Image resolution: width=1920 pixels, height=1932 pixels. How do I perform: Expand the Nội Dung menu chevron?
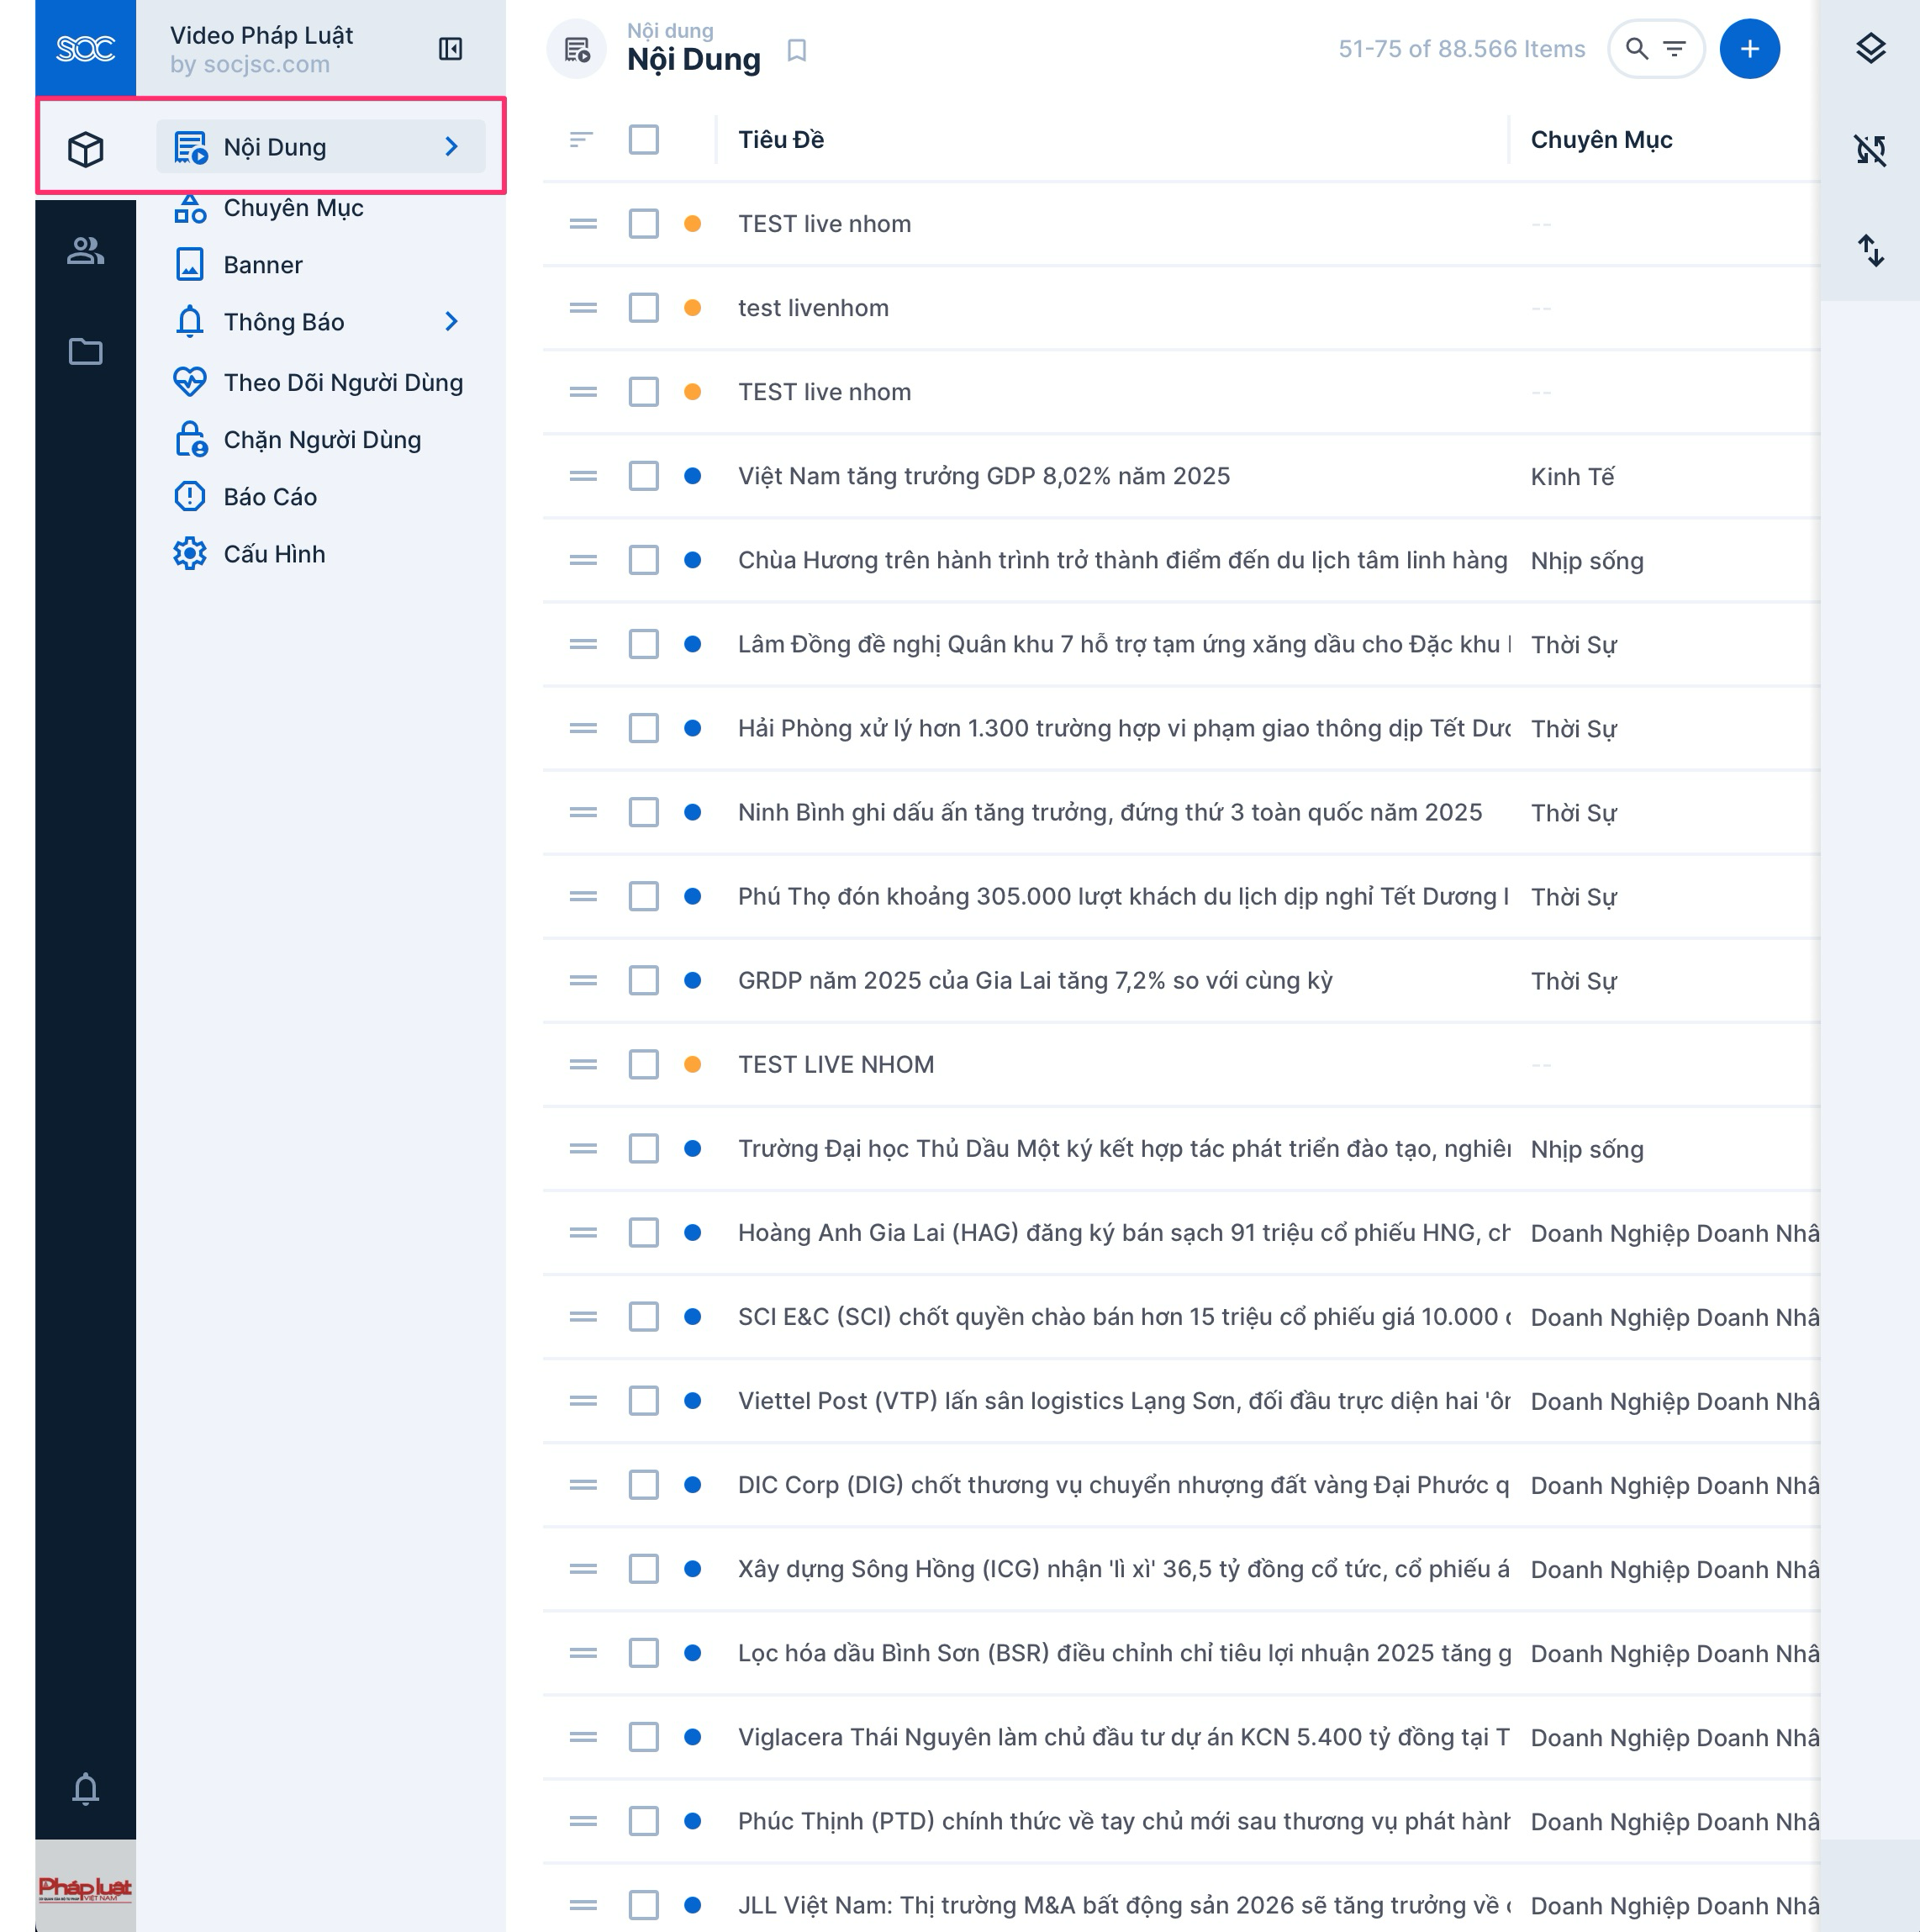coord(451,147)
